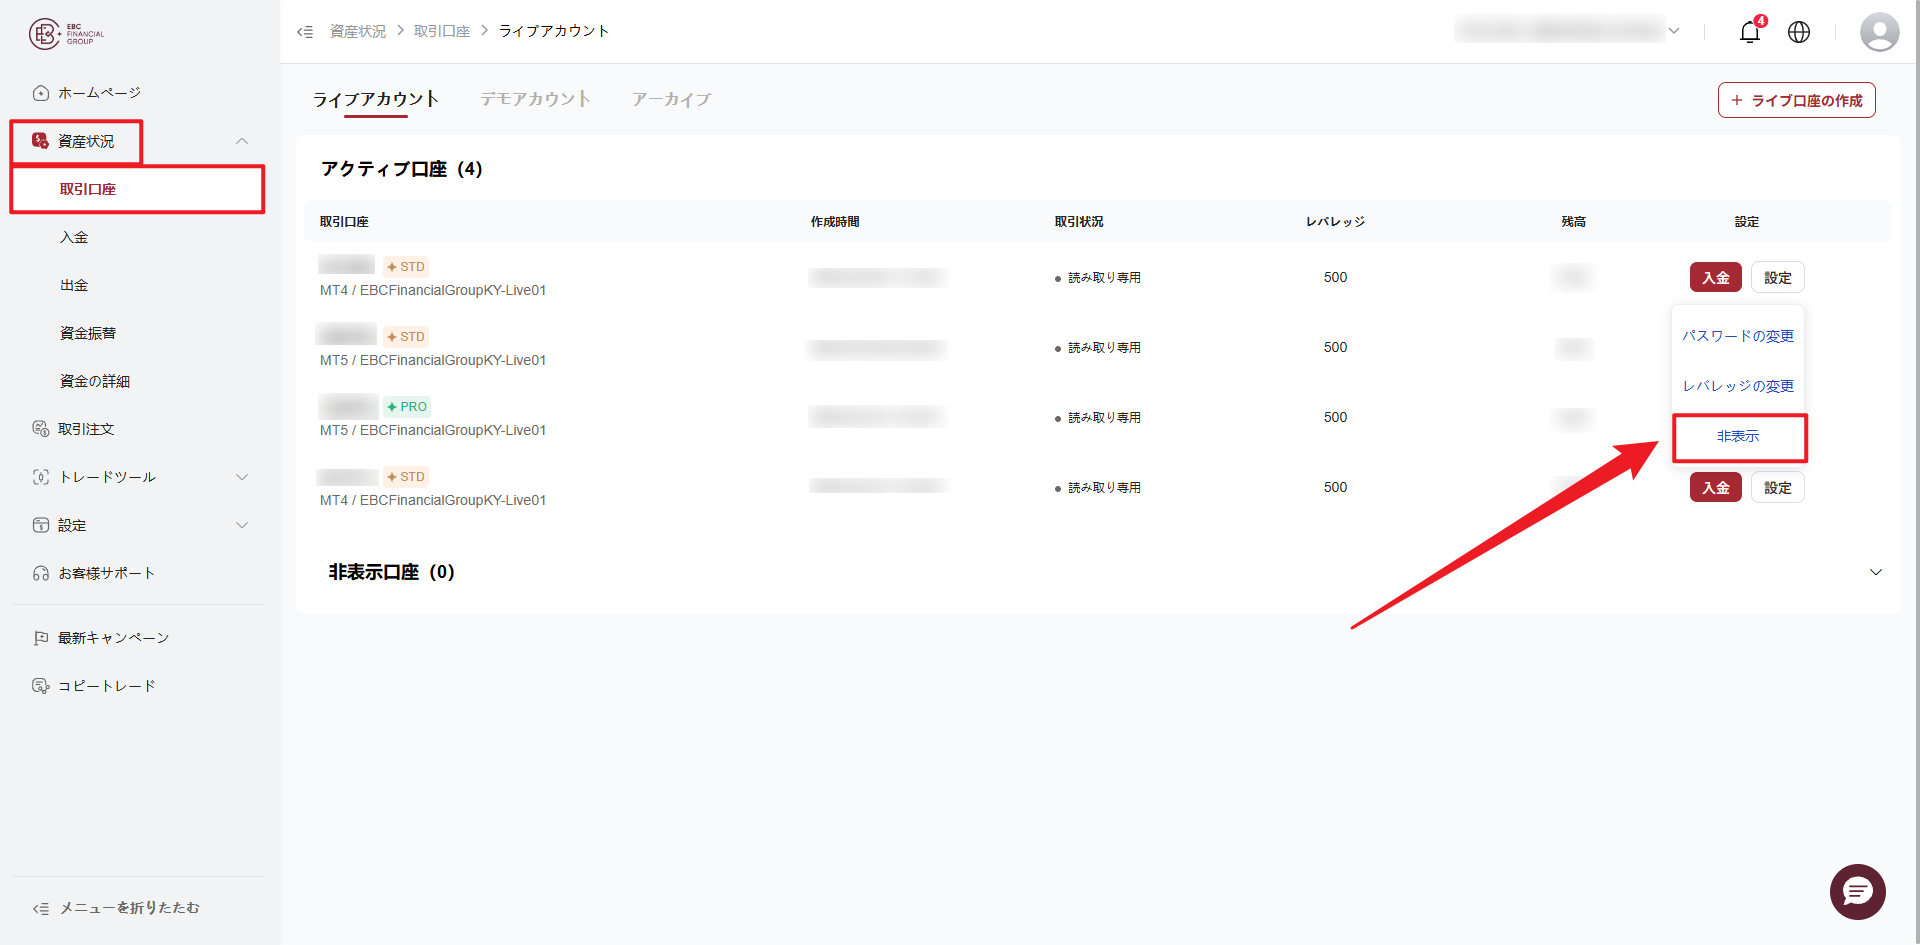
Task: Collapse the 資産状況 sidebar section
Action: pyautogui.click(x=241, y=141)
